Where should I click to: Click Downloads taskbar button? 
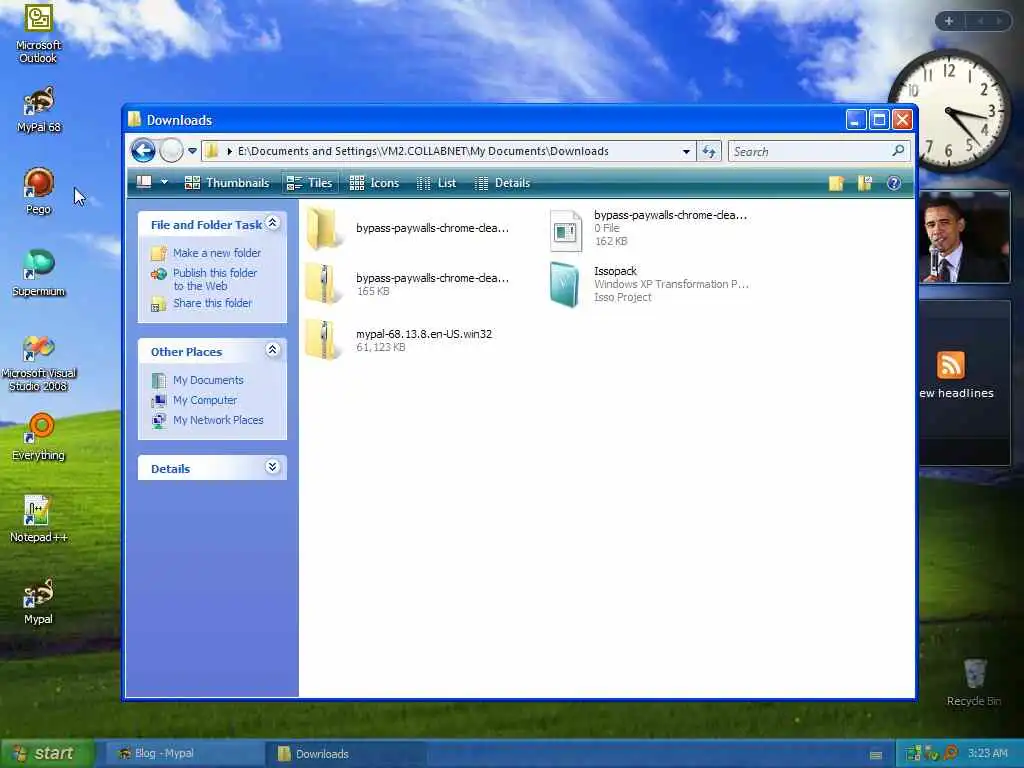(346, 754)
